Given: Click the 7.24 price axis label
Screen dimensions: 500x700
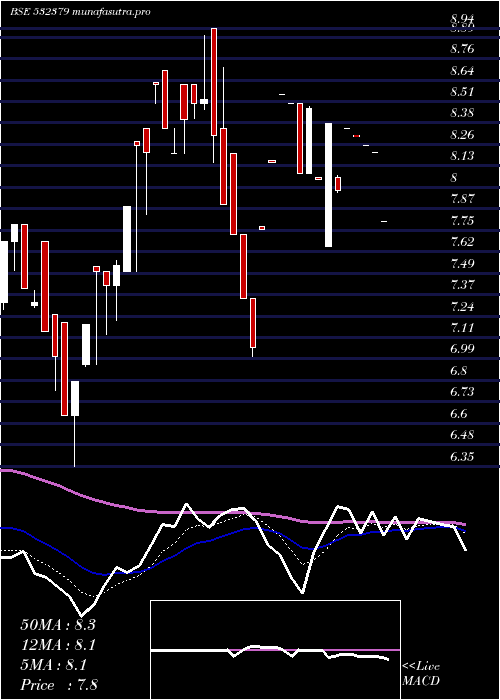Looking at the screenshot, I should [462, 307].
